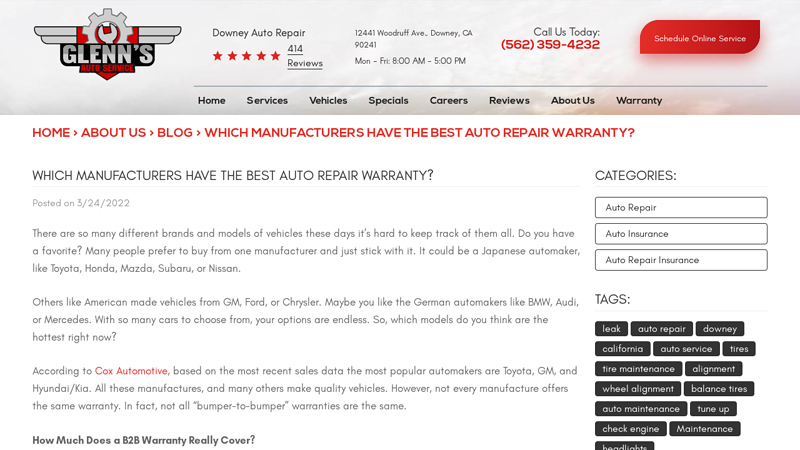The image size is (800, 450).
Task: Click the 'california' tag
Action: coord(622,349)
